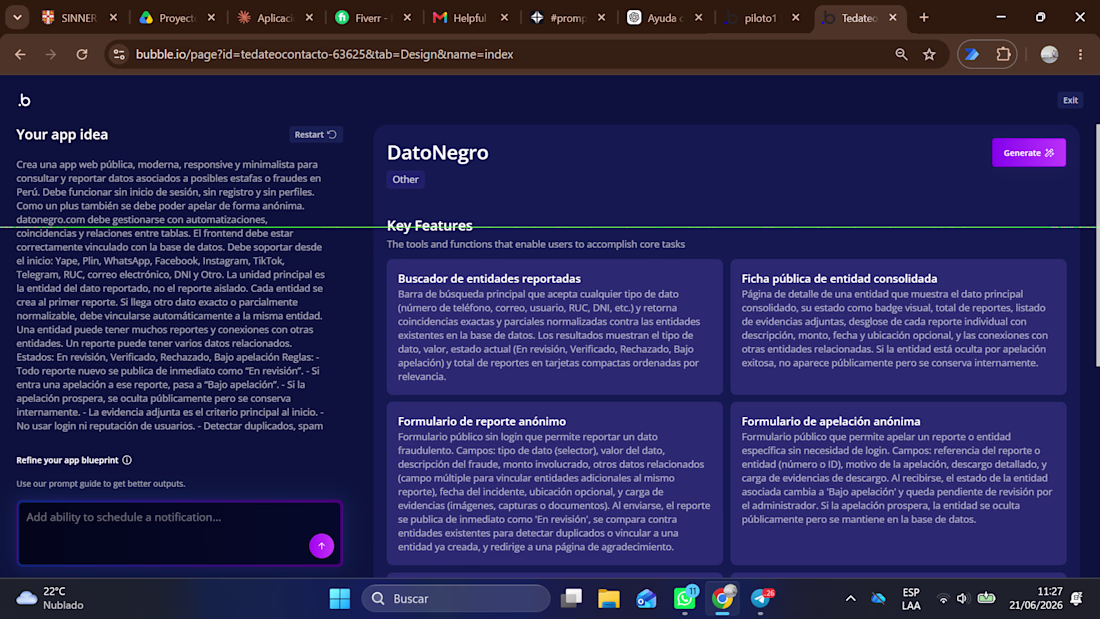Click the Generate button
This screenshot has height=619, width=1100.
pos(1028,152)
